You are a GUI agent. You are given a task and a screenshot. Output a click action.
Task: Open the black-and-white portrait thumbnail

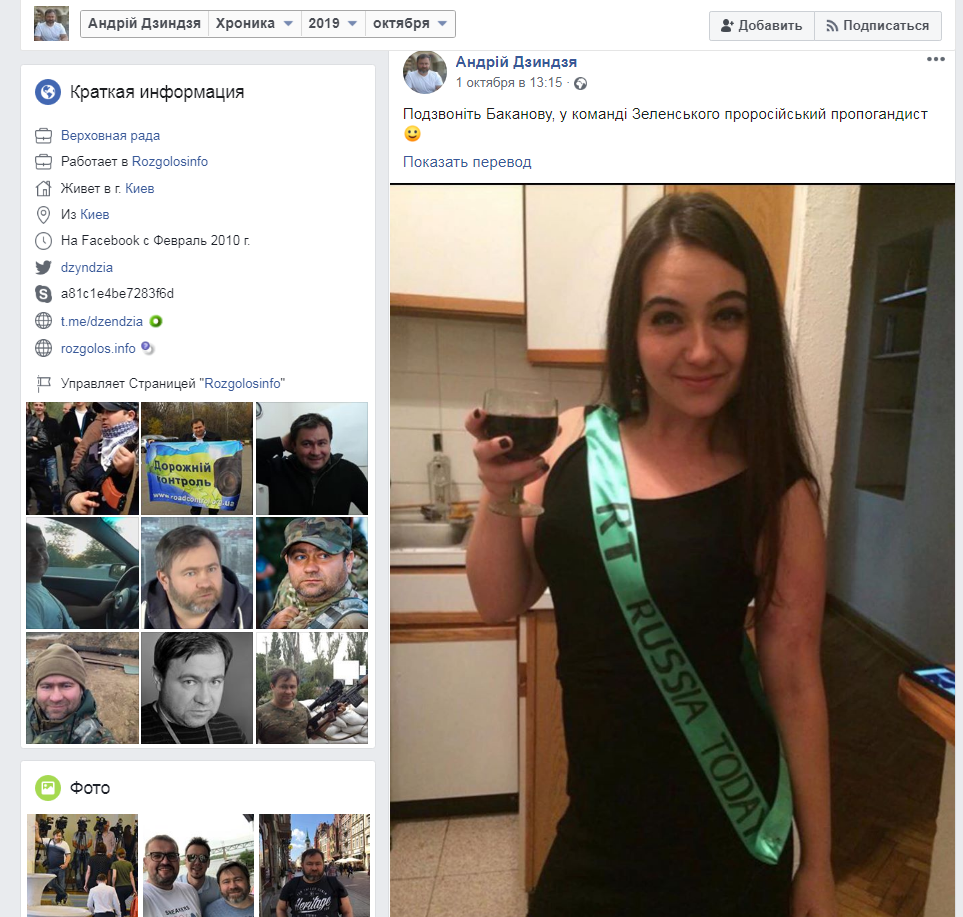click(196, 688)
